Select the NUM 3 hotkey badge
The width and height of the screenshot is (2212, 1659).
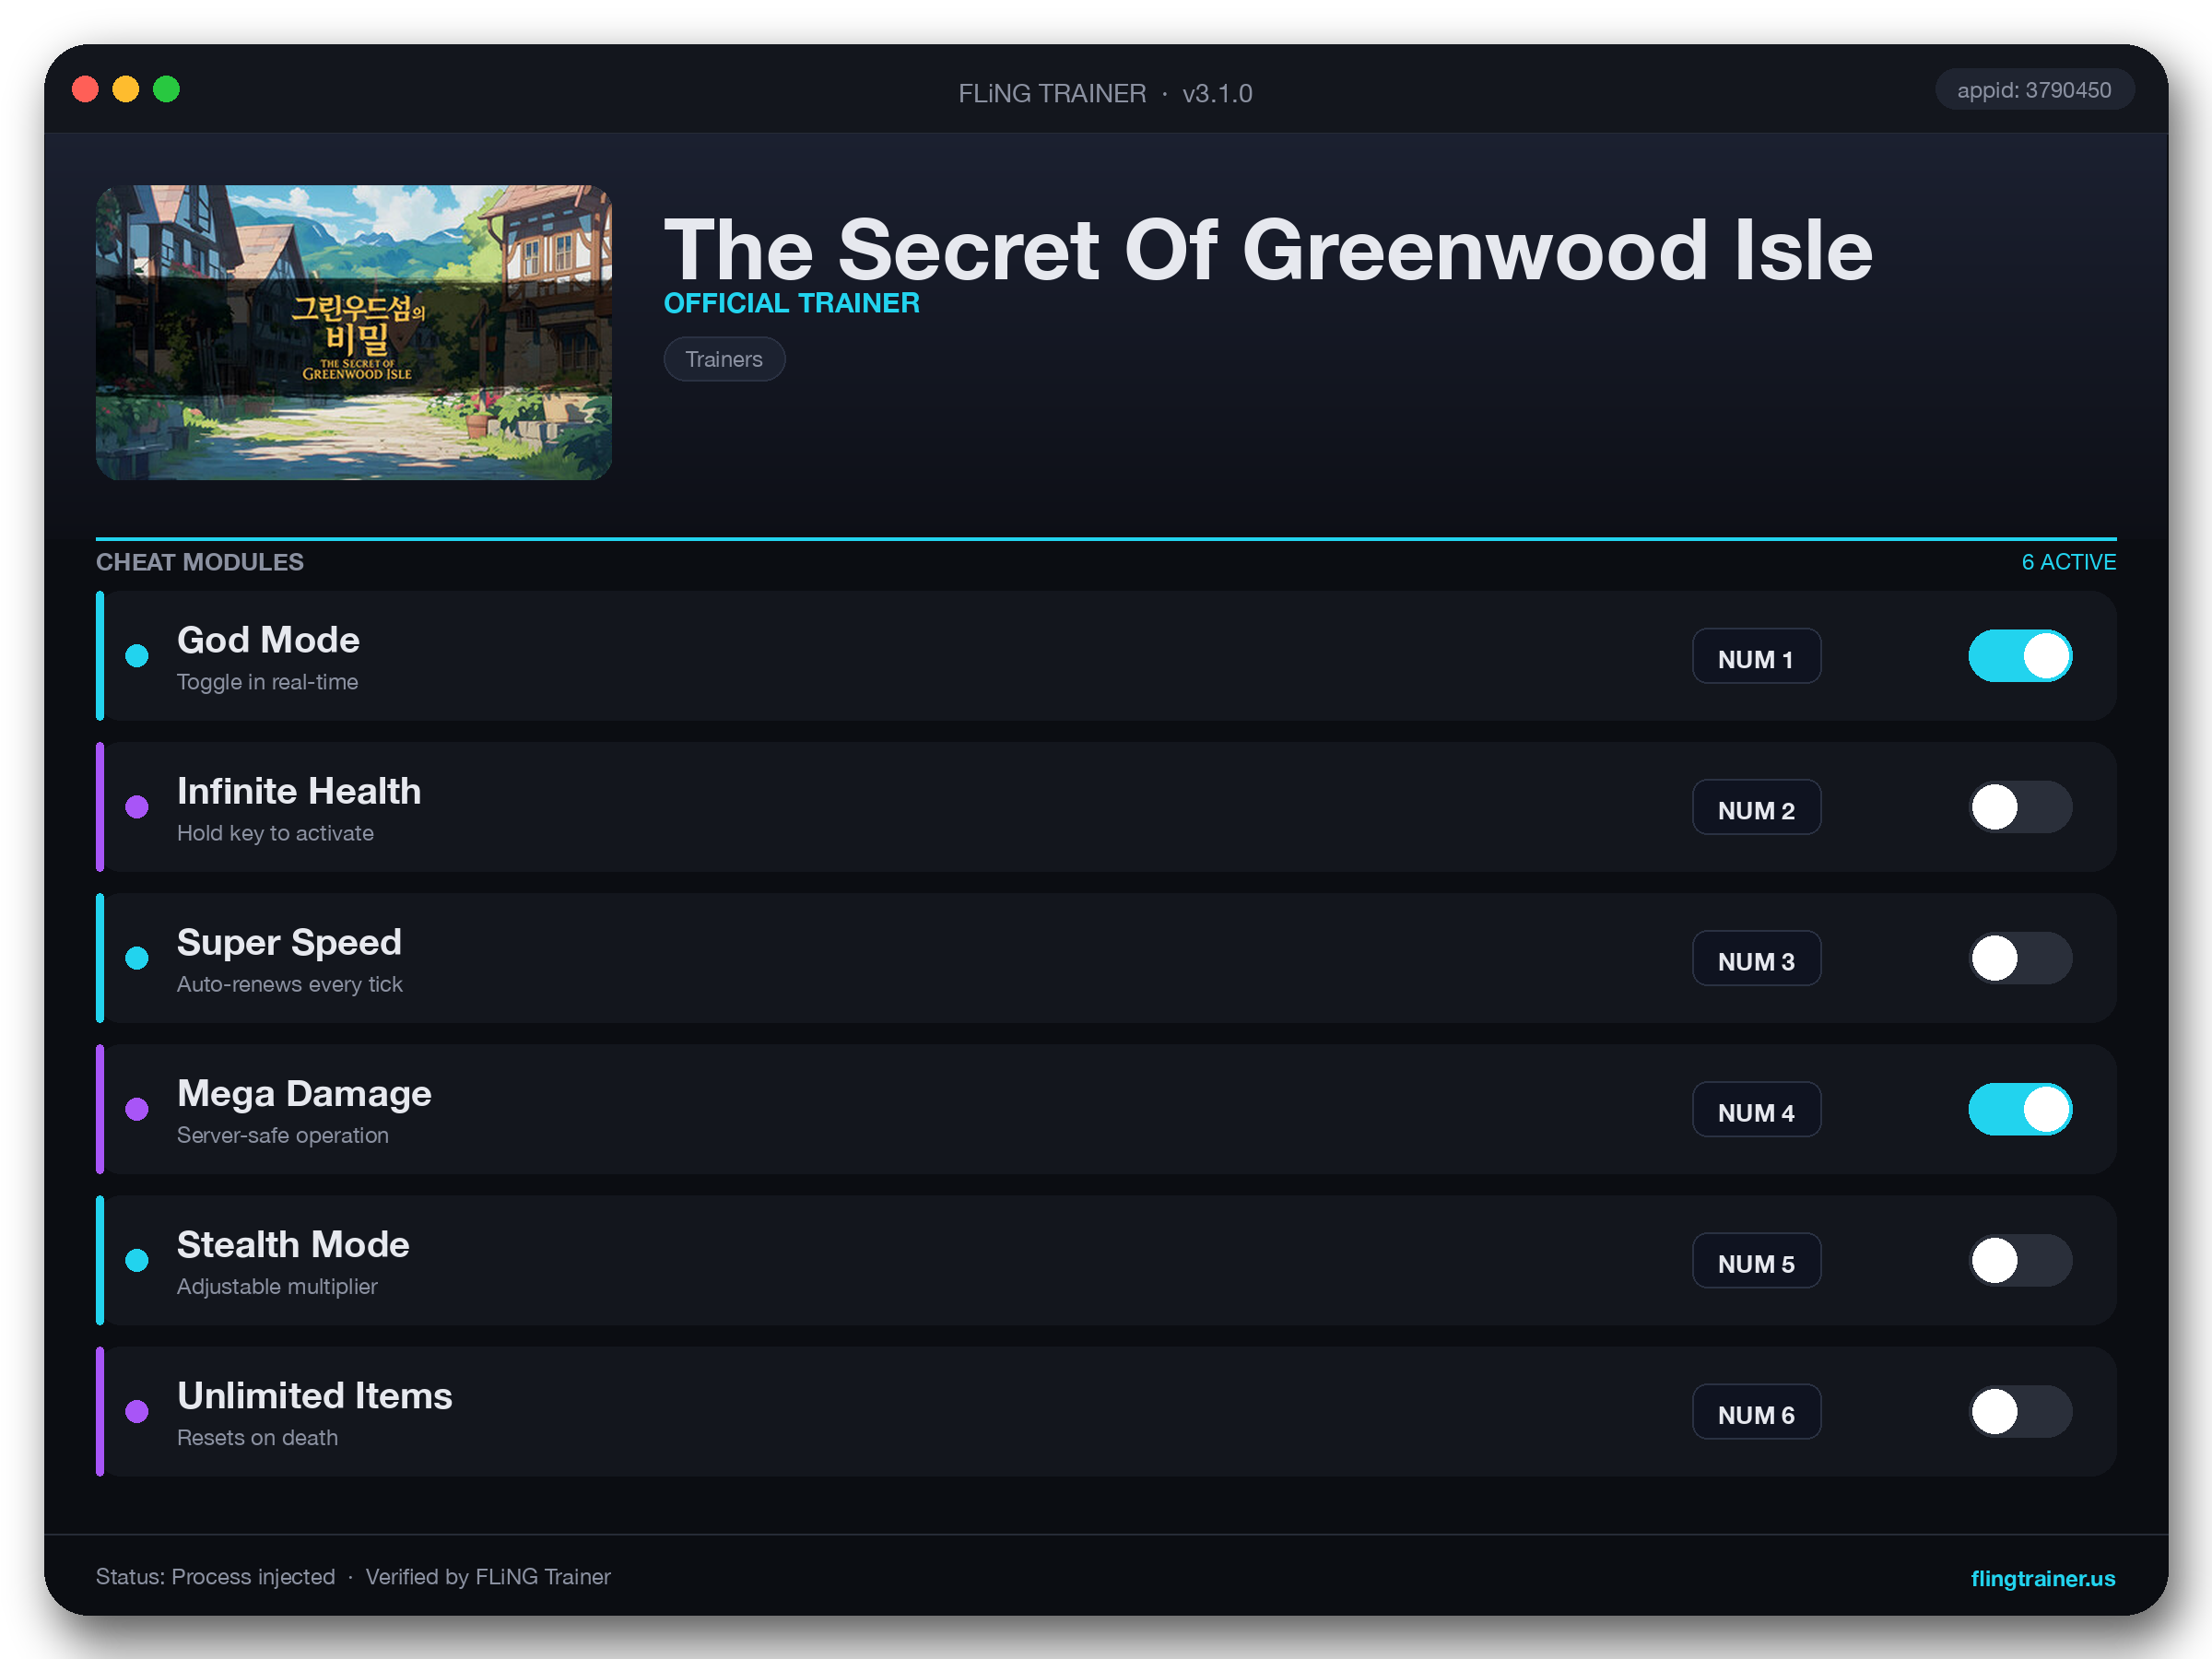pyautogui.click(x=1756, y=958)
